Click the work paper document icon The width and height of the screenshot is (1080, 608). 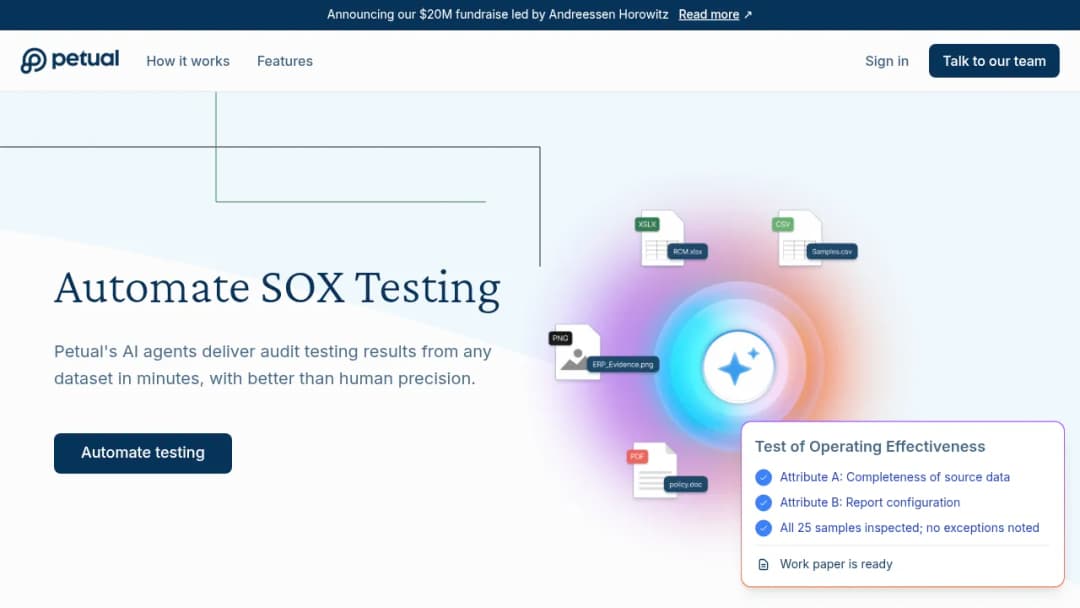[x=763, y=565]
